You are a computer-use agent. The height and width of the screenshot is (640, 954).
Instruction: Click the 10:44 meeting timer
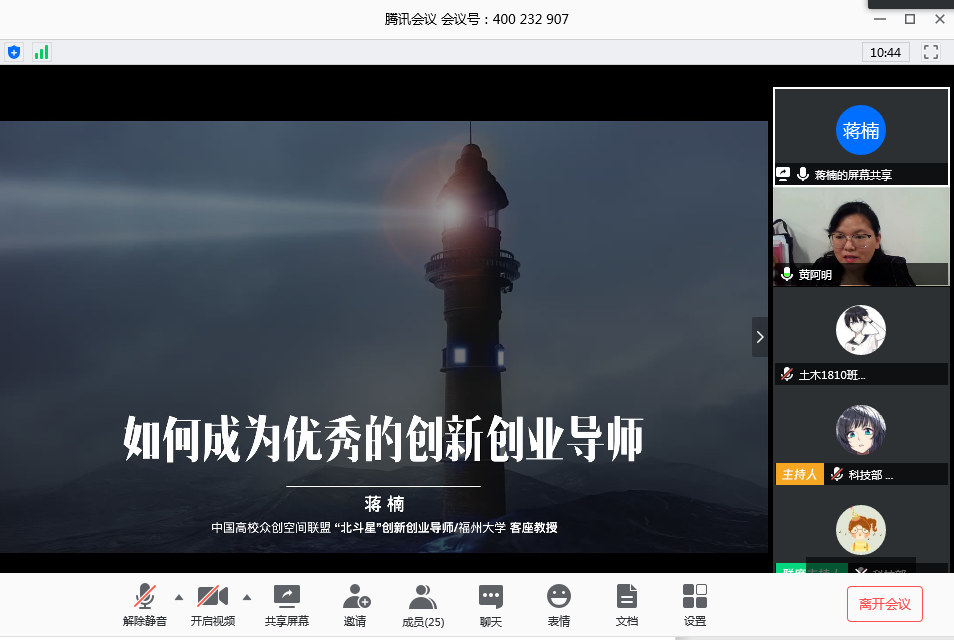click(885, 52)
